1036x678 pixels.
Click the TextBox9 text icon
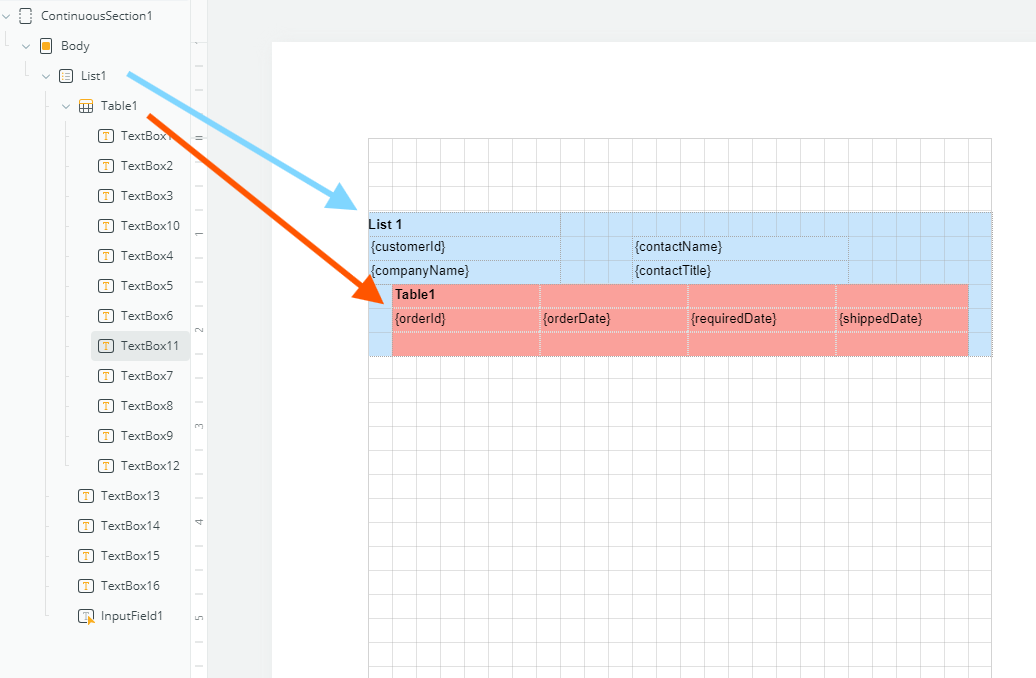click(x=107, y=435)
